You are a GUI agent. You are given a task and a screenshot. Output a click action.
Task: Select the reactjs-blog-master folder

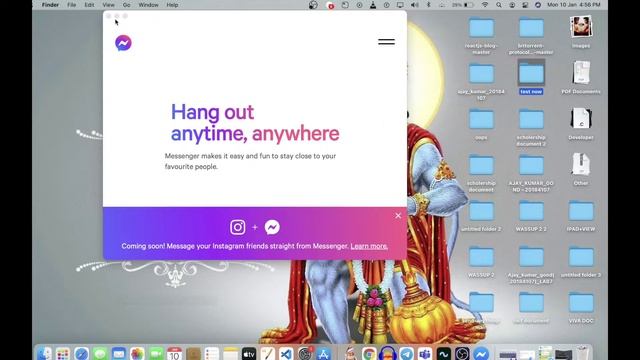tap(481, 35)
